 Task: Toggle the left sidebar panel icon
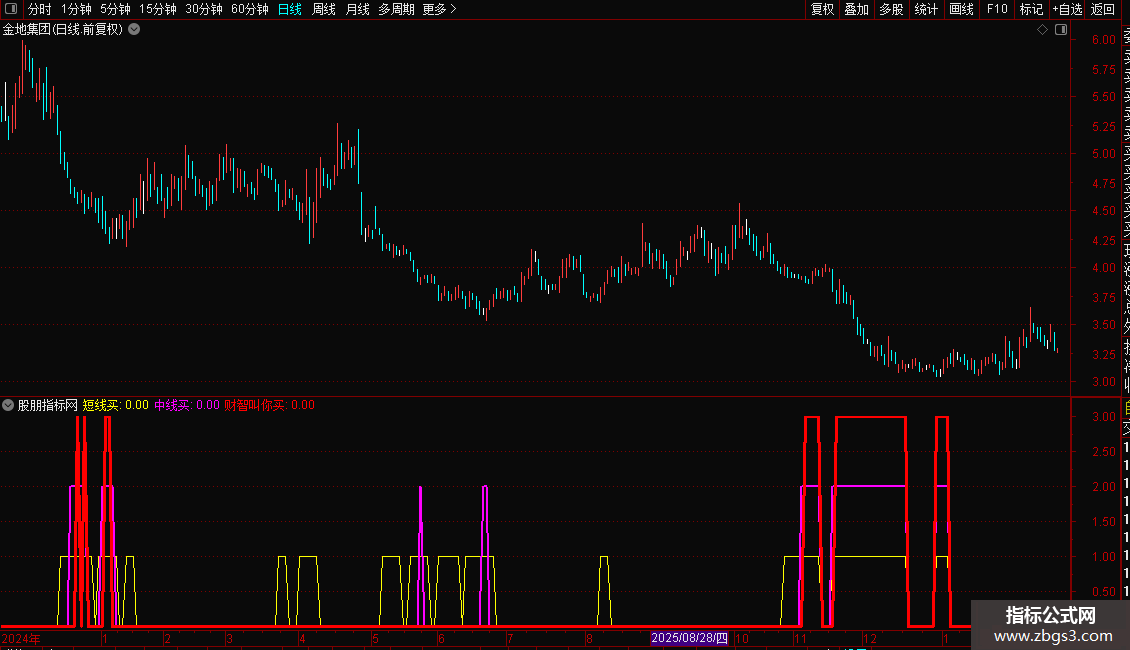[x=11, y=9]
